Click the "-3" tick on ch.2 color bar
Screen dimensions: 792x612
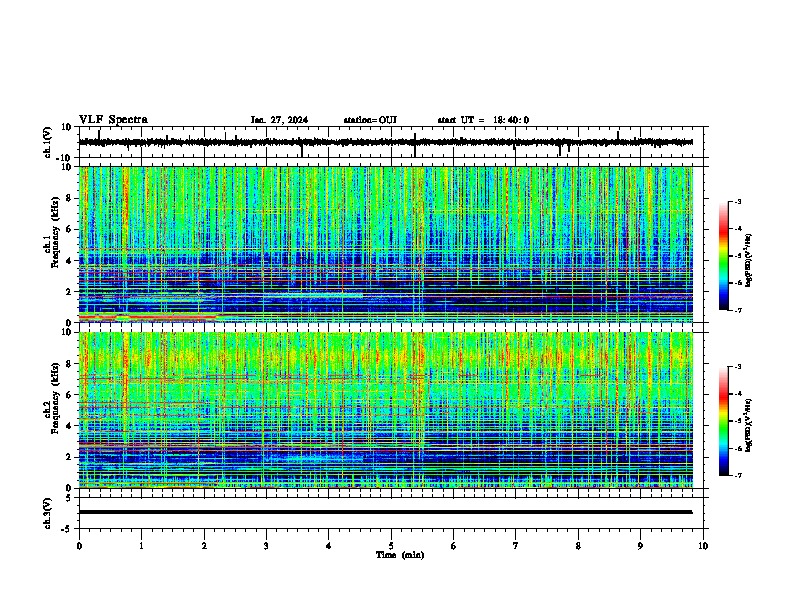(x=737, y=367)
